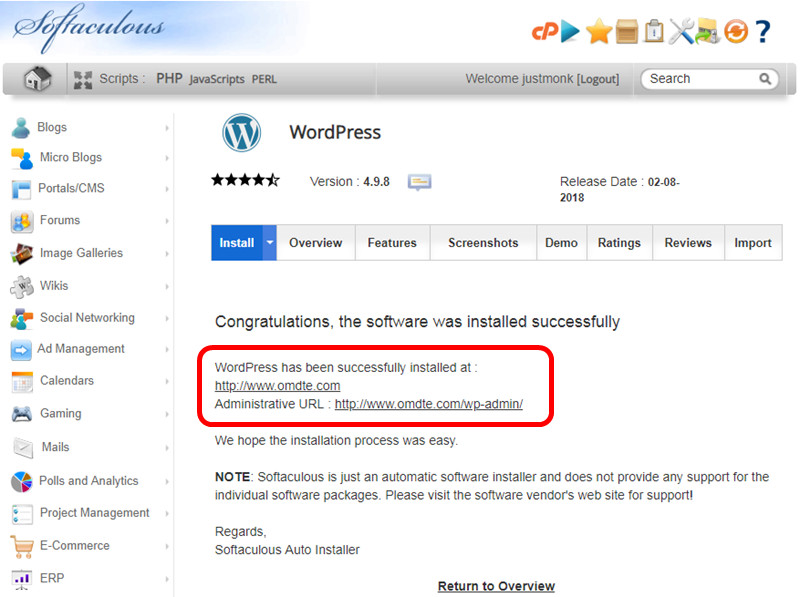Open the changelog icon beside version
The height and width of the screenshot is (597, 800).
(x=419, y=182)
